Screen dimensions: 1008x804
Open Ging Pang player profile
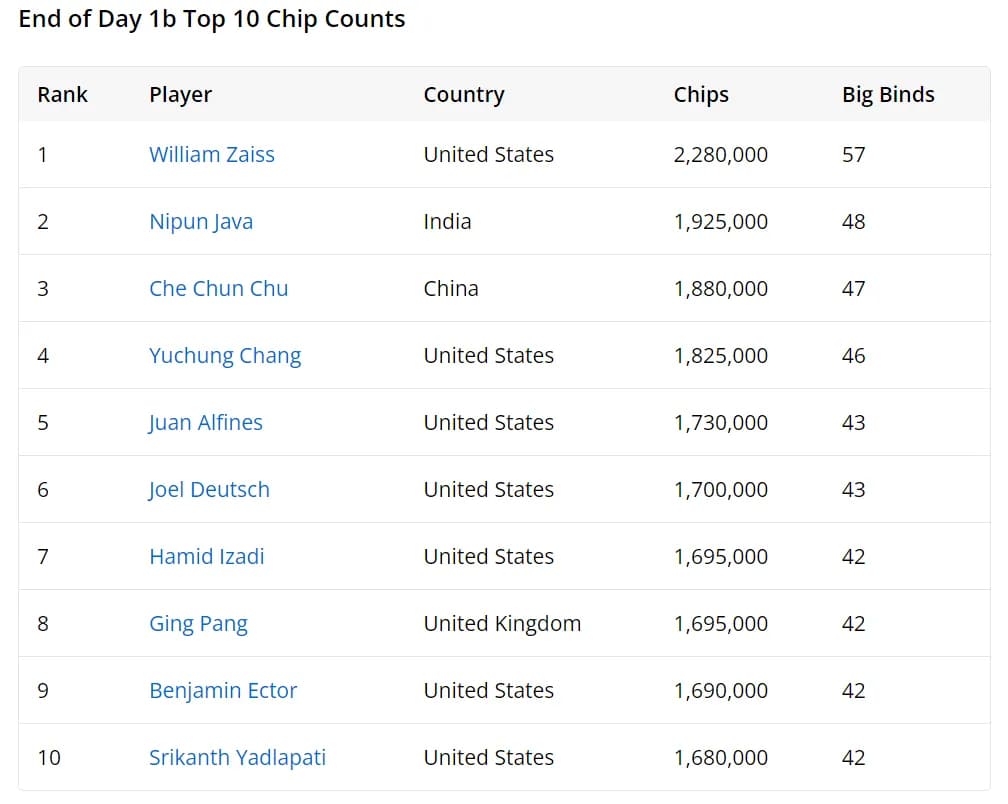point(198,624)
